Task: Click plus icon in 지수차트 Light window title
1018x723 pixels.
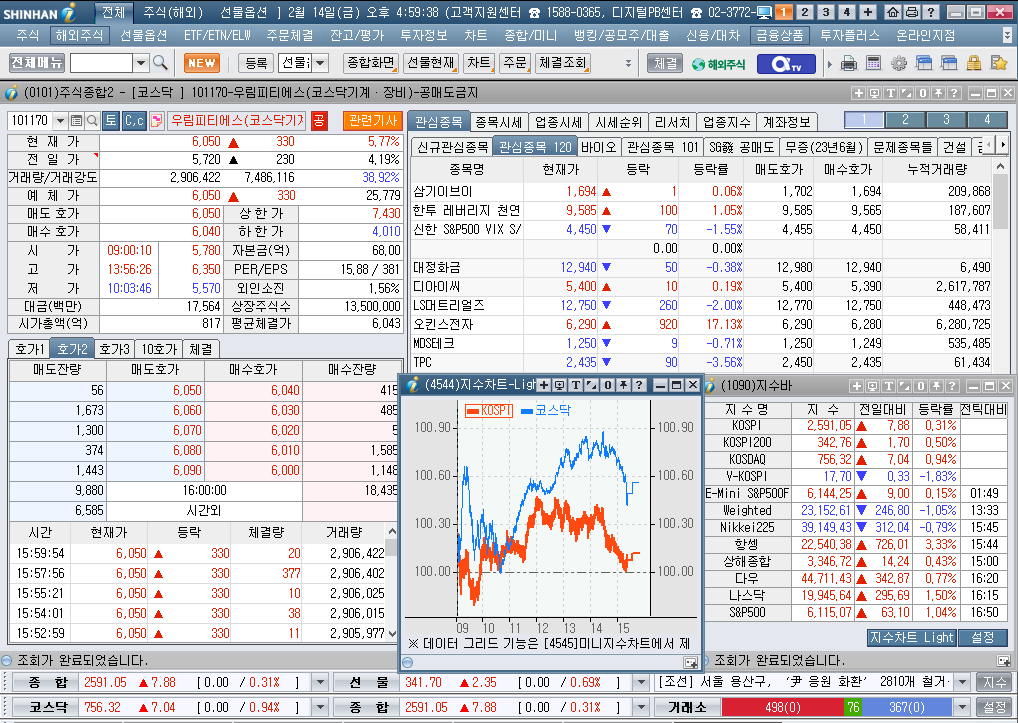Action: click(x=543, y=386)
